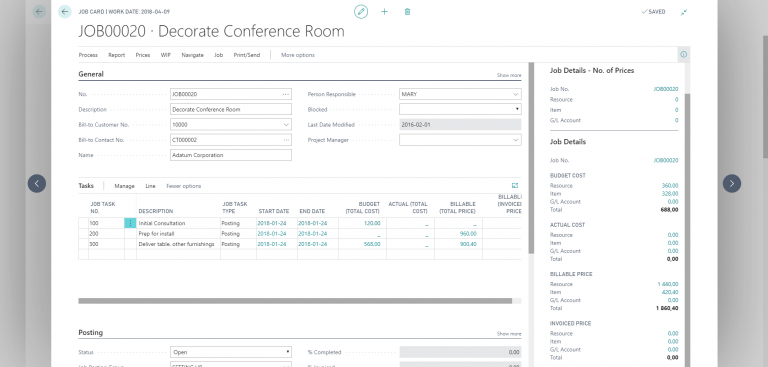The width and height of the screenshot is (768, 367).
Task: Click the ellipsis in the No. field
Action: coord(286,94)
